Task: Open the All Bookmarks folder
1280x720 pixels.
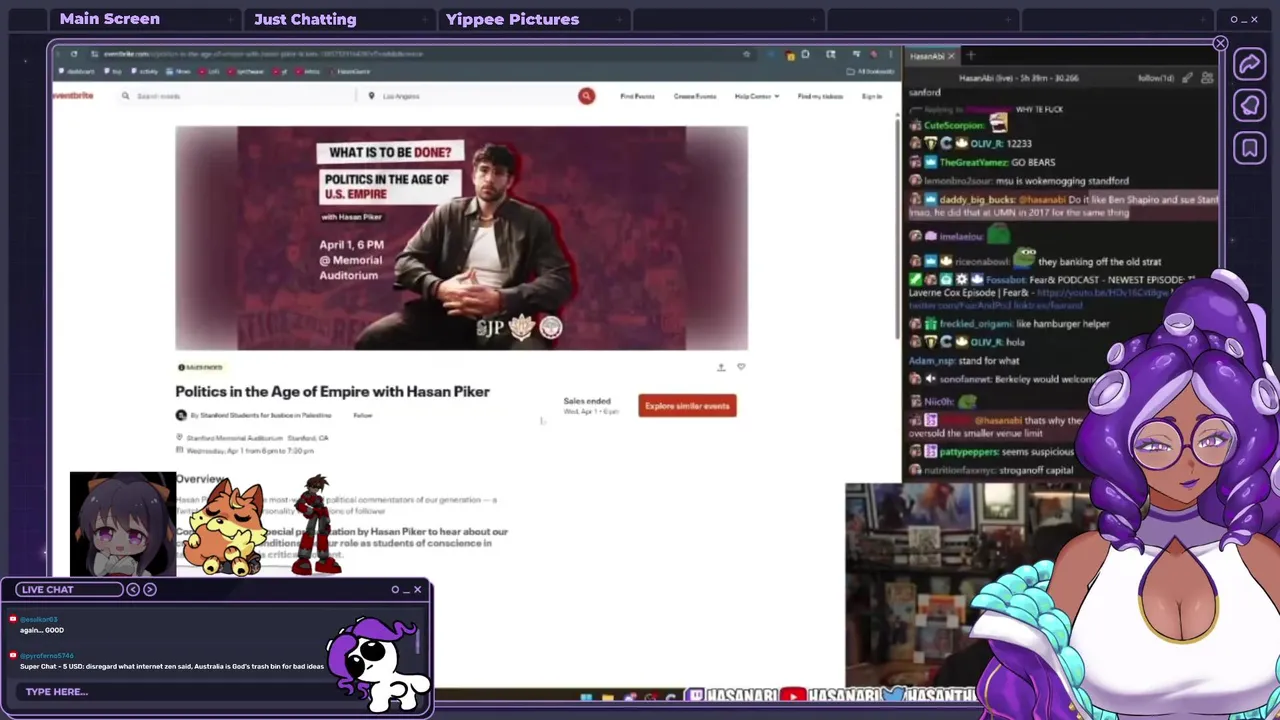Action: click(869, 71)
